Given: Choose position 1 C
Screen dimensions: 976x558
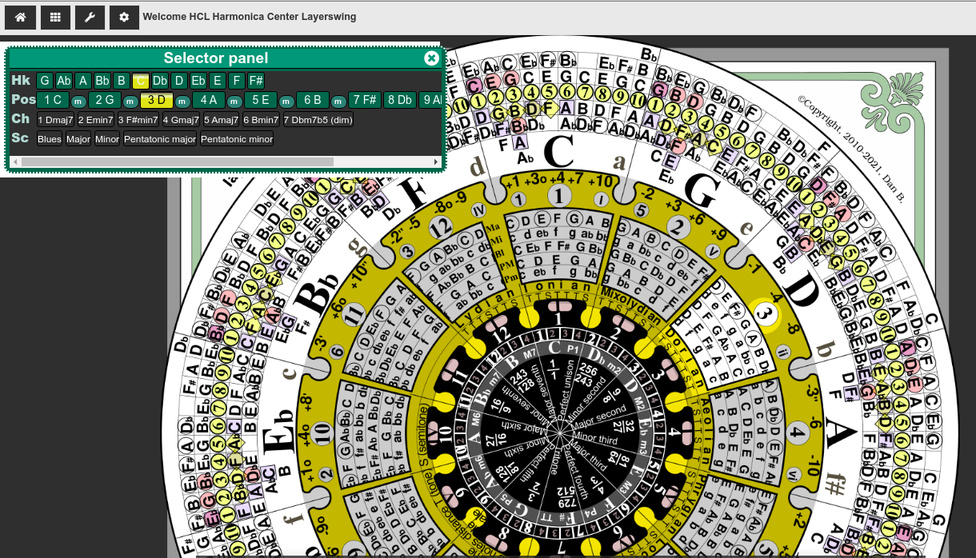Looking at the screenshot, I should (53, 100).
